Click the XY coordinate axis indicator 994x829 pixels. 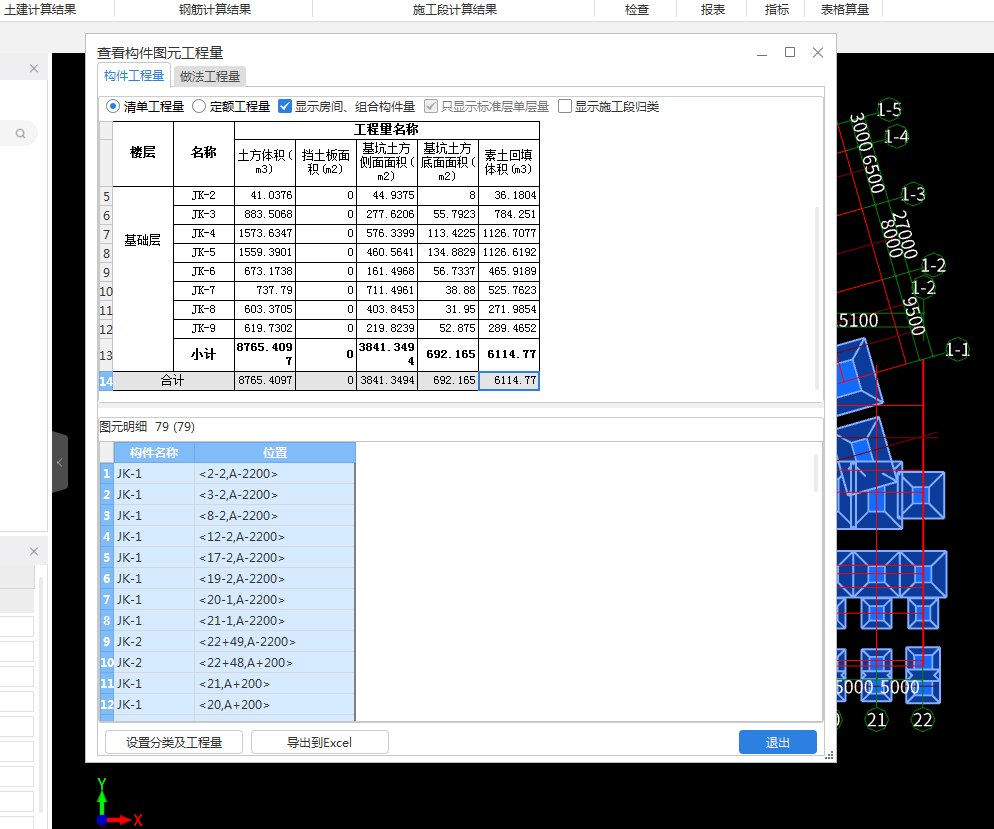tap(119, 802)
